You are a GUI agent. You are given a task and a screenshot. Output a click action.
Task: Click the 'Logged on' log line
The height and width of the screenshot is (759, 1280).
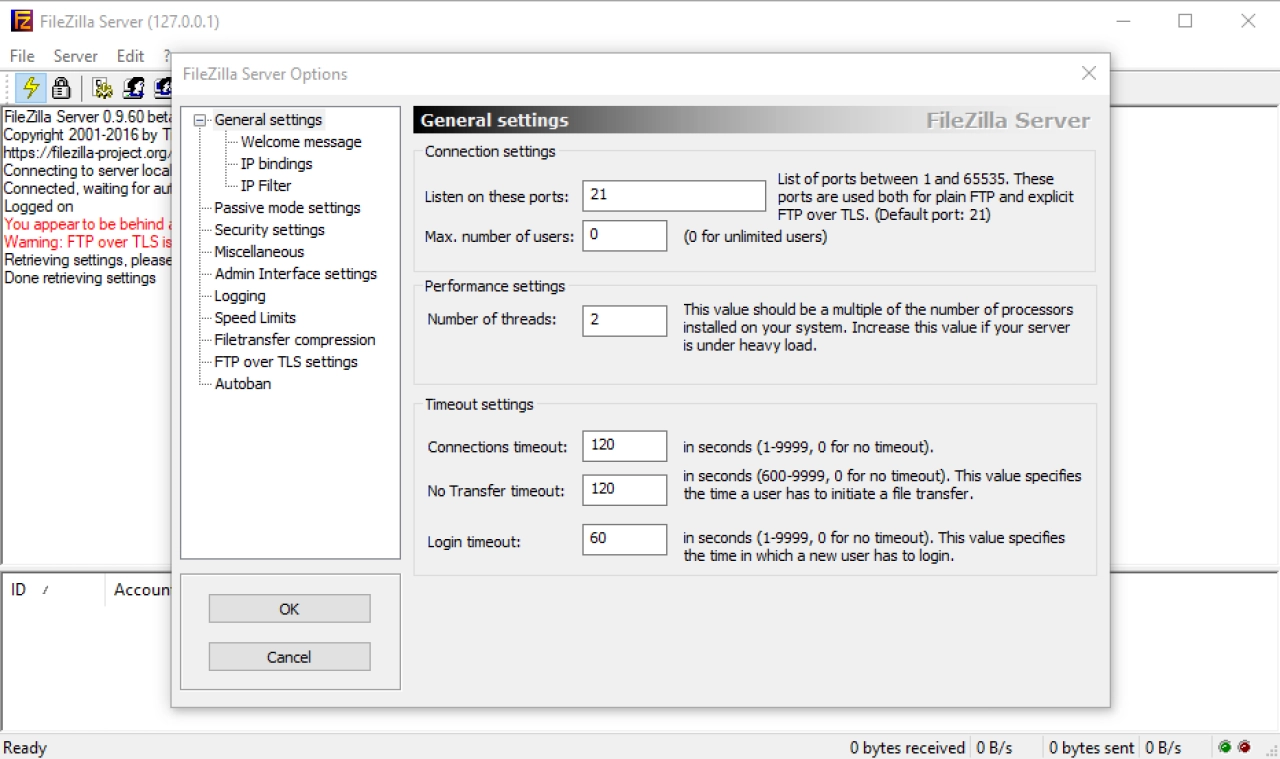(38, 207)
